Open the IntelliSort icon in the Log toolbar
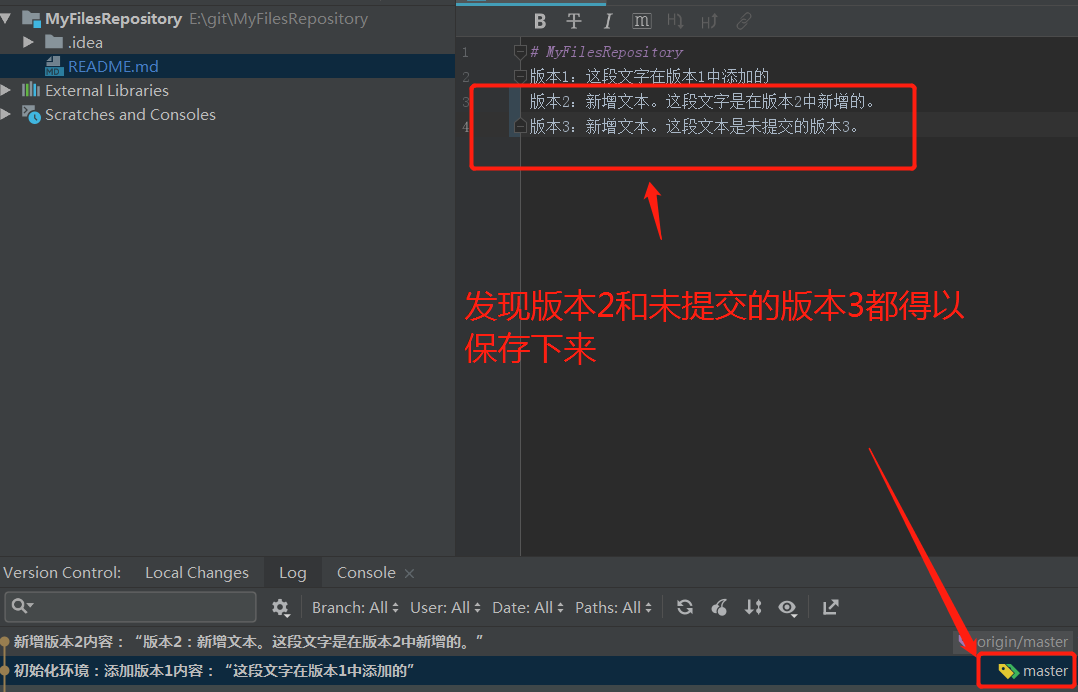 tap(719, 607)
